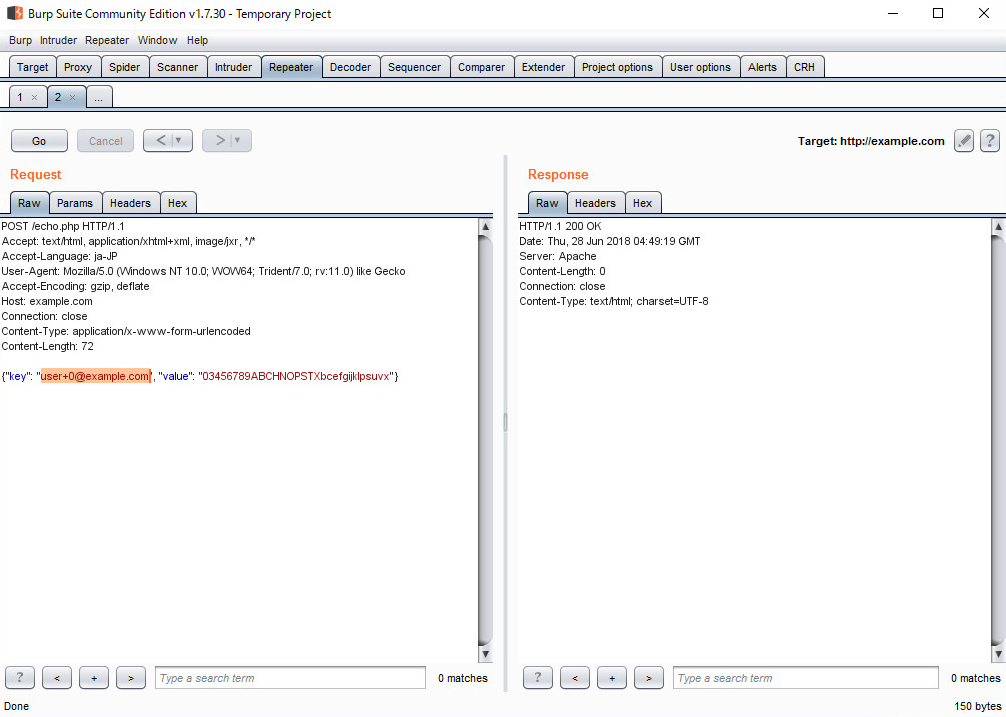Switch to the Scanner tab
1006x717 pixels.
click(x=178, y=67)
